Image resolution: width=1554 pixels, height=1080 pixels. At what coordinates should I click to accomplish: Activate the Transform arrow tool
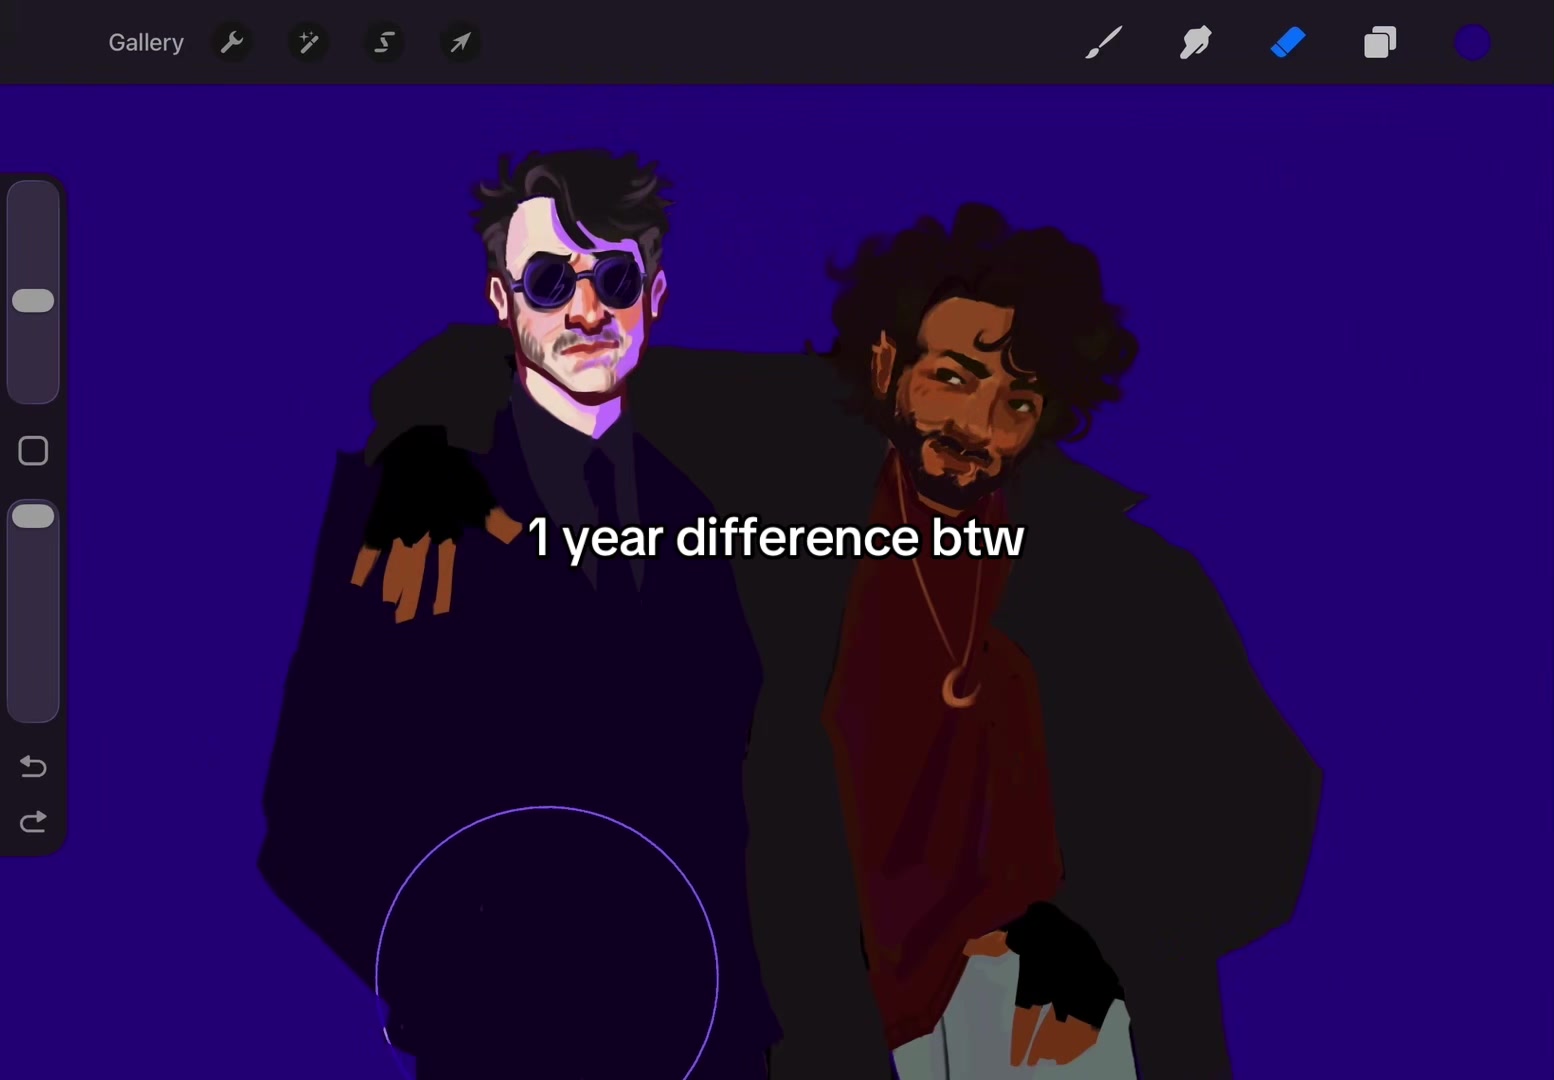click(x=460, y=43)
